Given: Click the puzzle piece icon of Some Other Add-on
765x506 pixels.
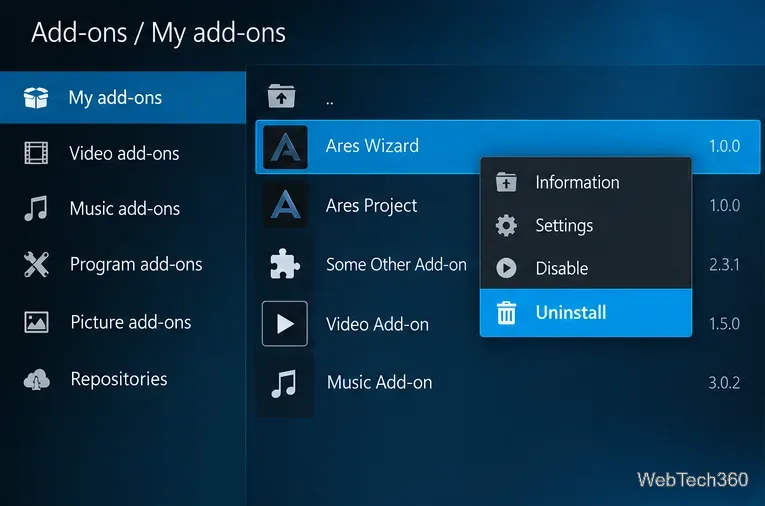Looking at the screenshot, I should pos(285,264).
